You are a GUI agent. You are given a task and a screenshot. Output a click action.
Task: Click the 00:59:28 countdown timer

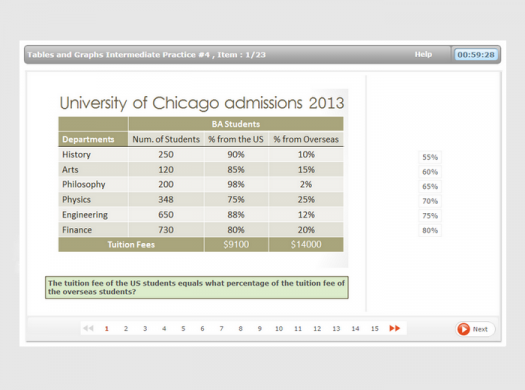pos(476,55)
